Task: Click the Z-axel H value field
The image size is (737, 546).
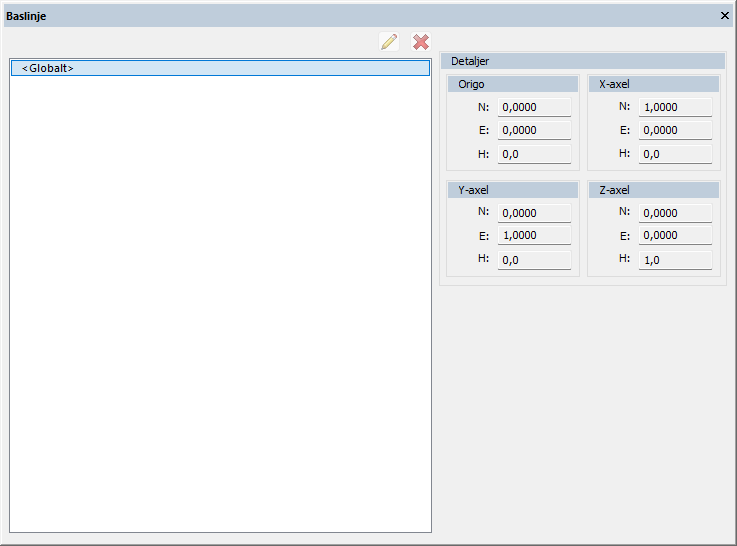Action: click(675, 260)
